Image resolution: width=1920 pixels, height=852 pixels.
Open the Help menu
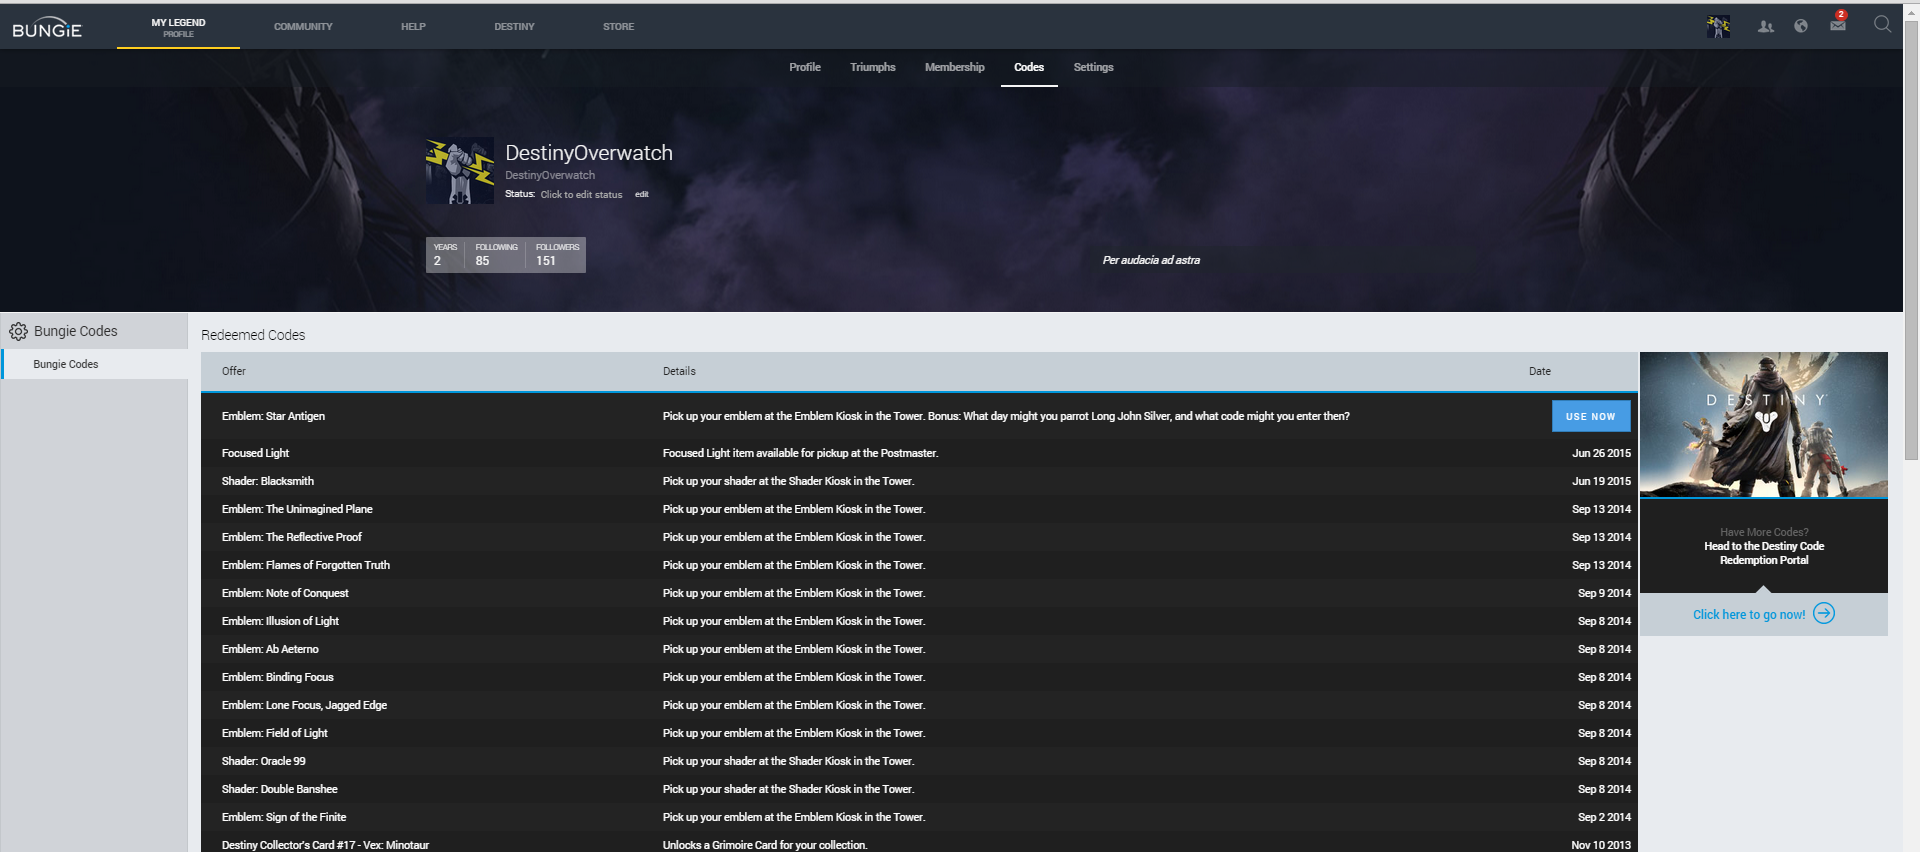(x=413, y=27)
